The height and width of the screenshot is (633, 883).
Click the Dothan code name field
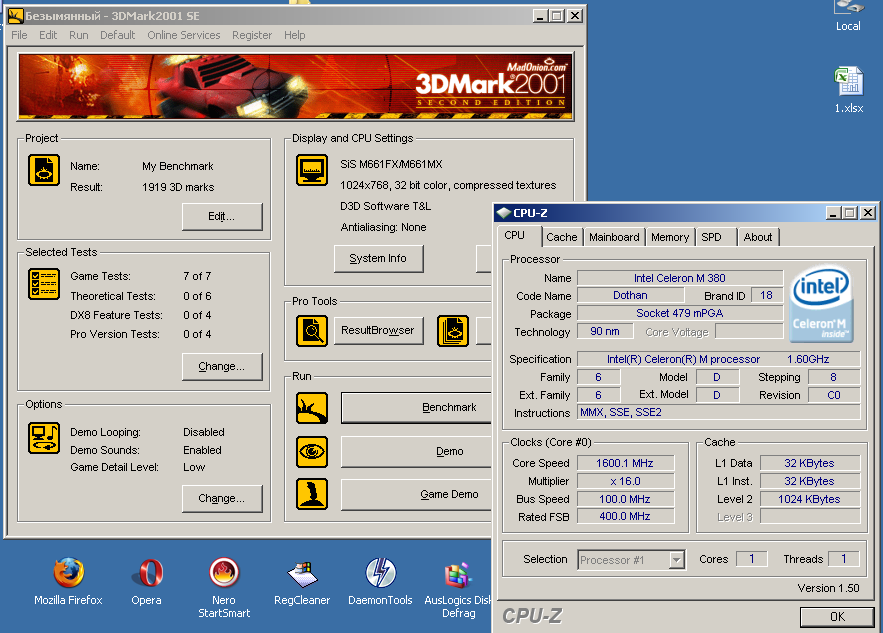pos(631,296)
